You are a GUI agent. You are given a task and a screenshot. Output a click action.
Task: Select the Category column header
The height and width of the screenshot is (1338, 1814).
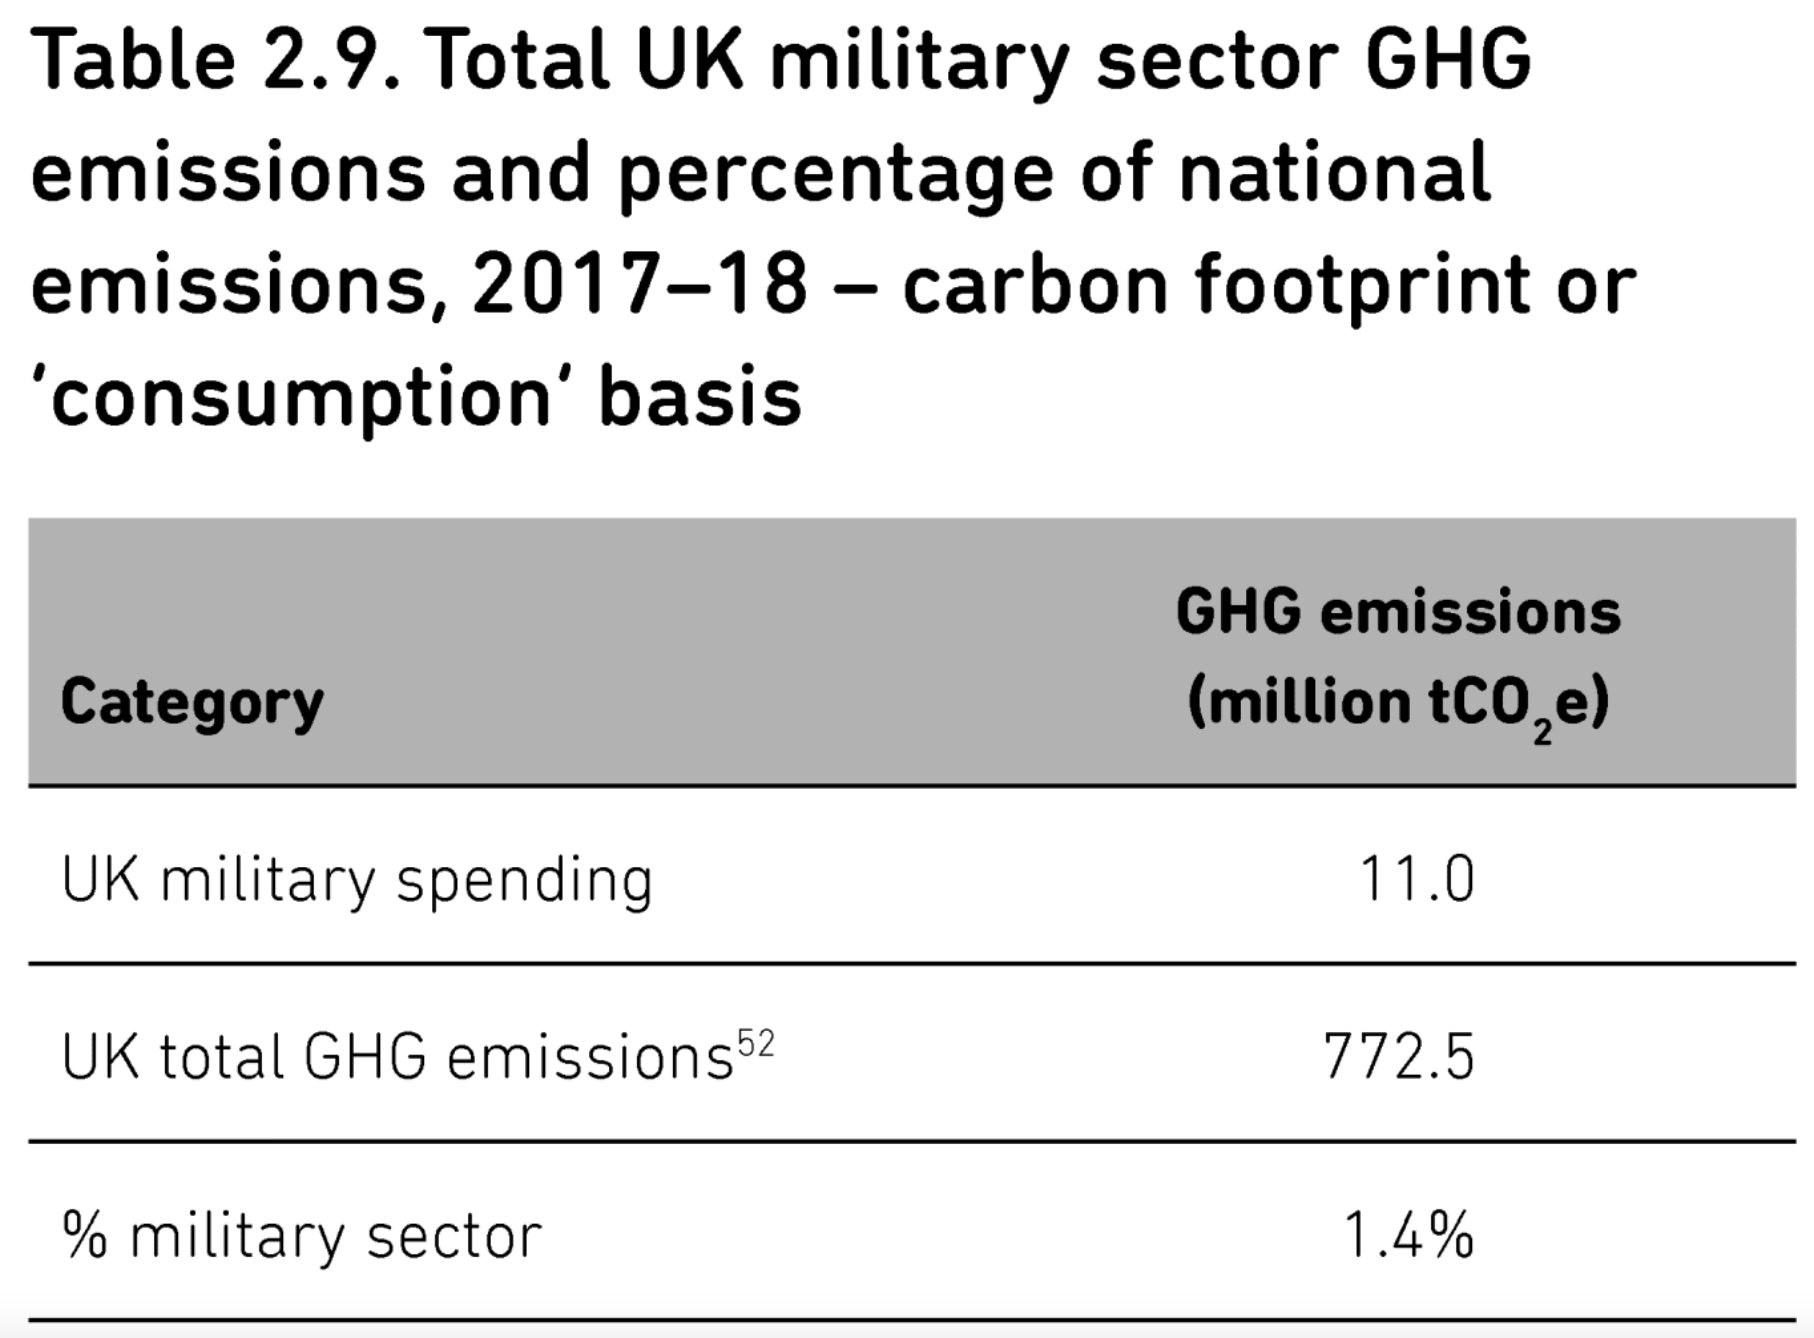[x=192, y=703]
